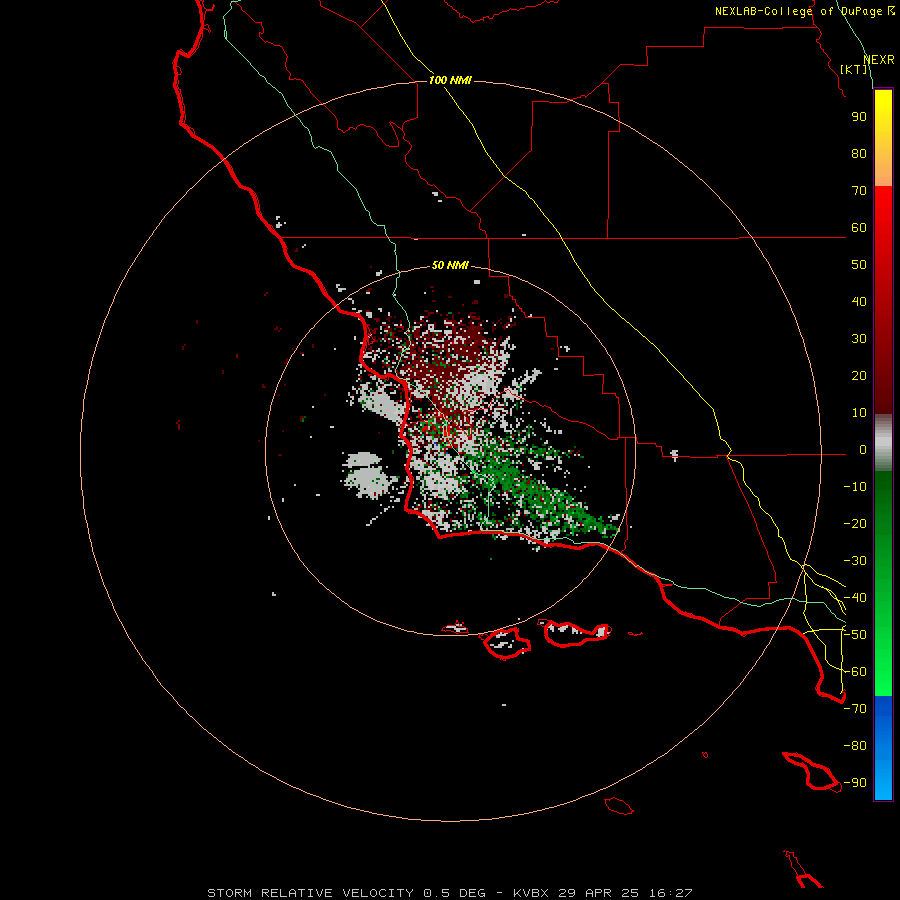Click the 10 value on the velocity scale
The width and height of the screenshot is (900, 900).
tap(859, 413)
